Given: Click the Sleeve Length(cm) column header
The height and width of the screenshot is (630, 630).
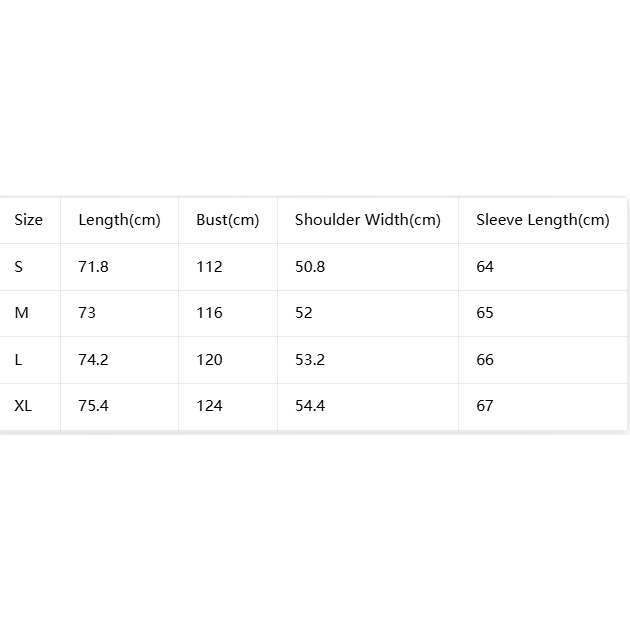Looking at the screenshot, I should (543, 220).
